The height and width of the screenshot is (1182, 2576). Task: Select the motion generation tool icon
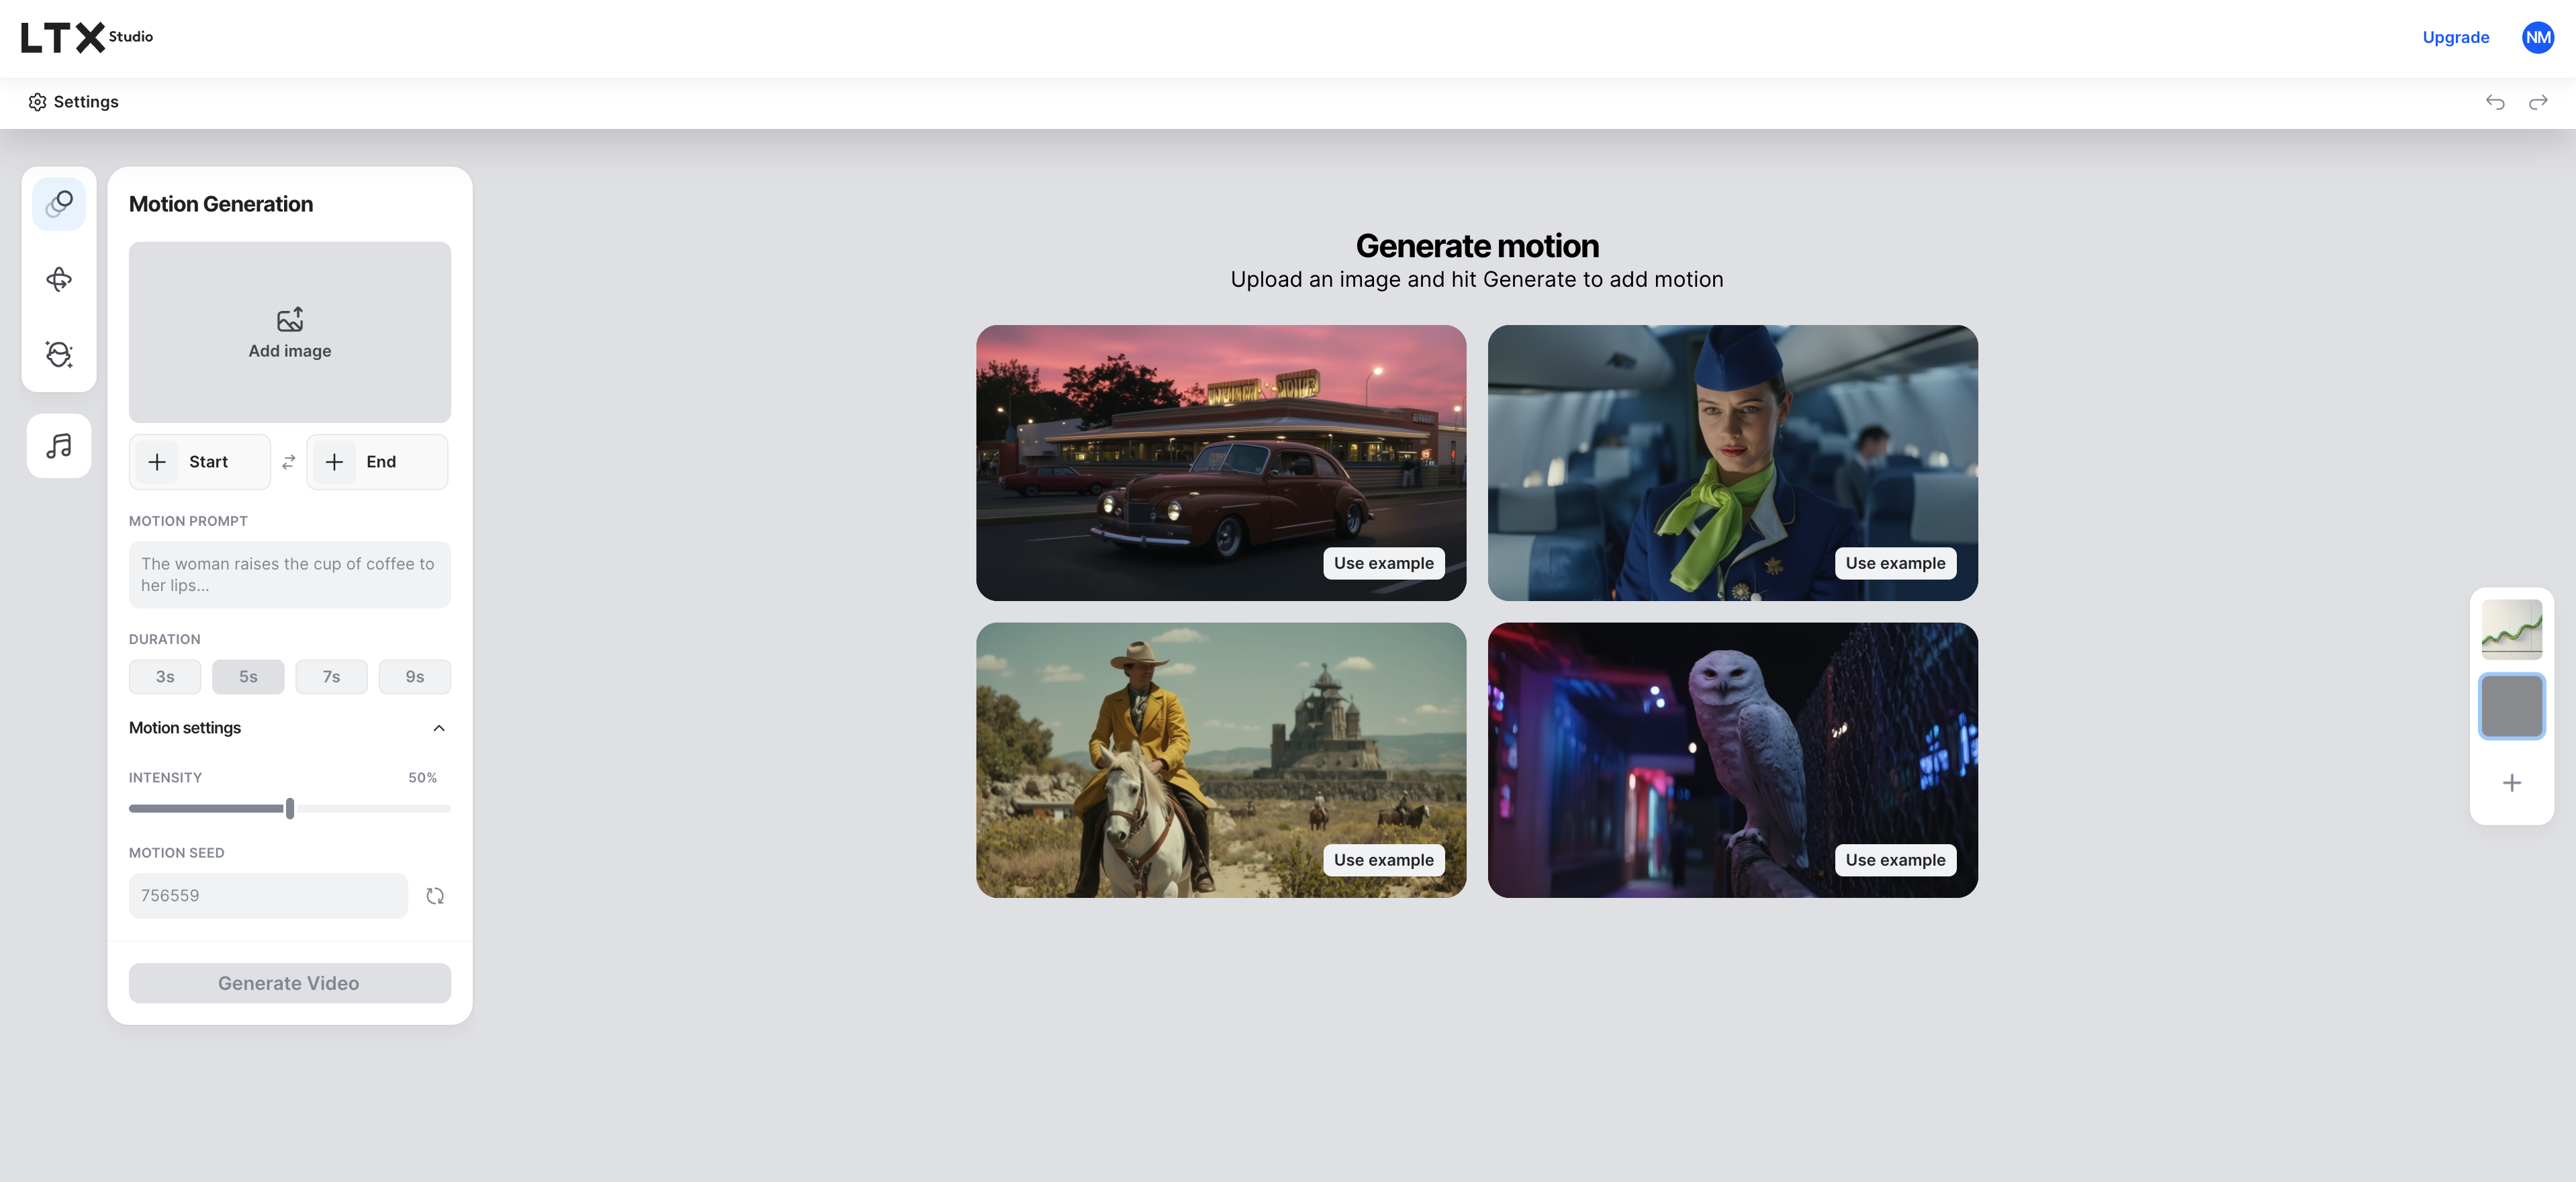59,204
